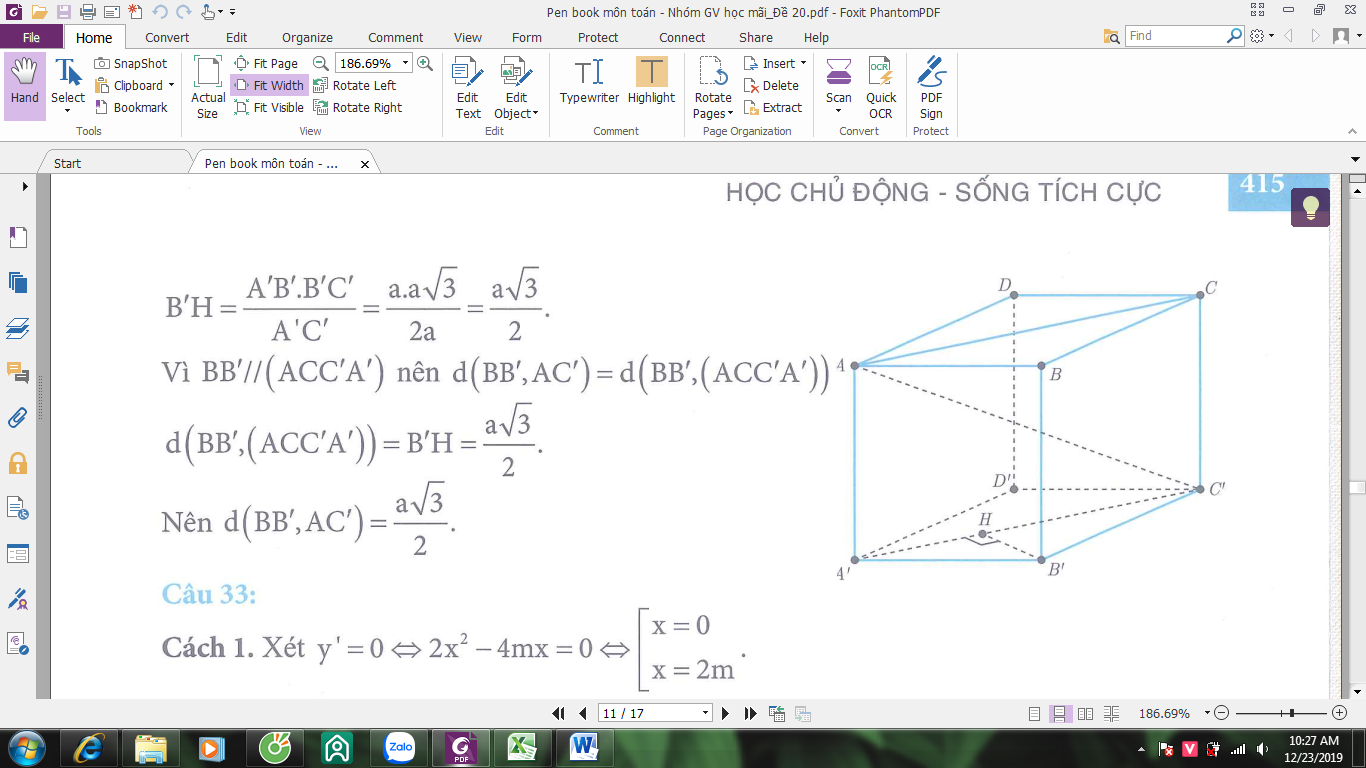
Task: Go to the previous page
Action: tap(583, 713)
